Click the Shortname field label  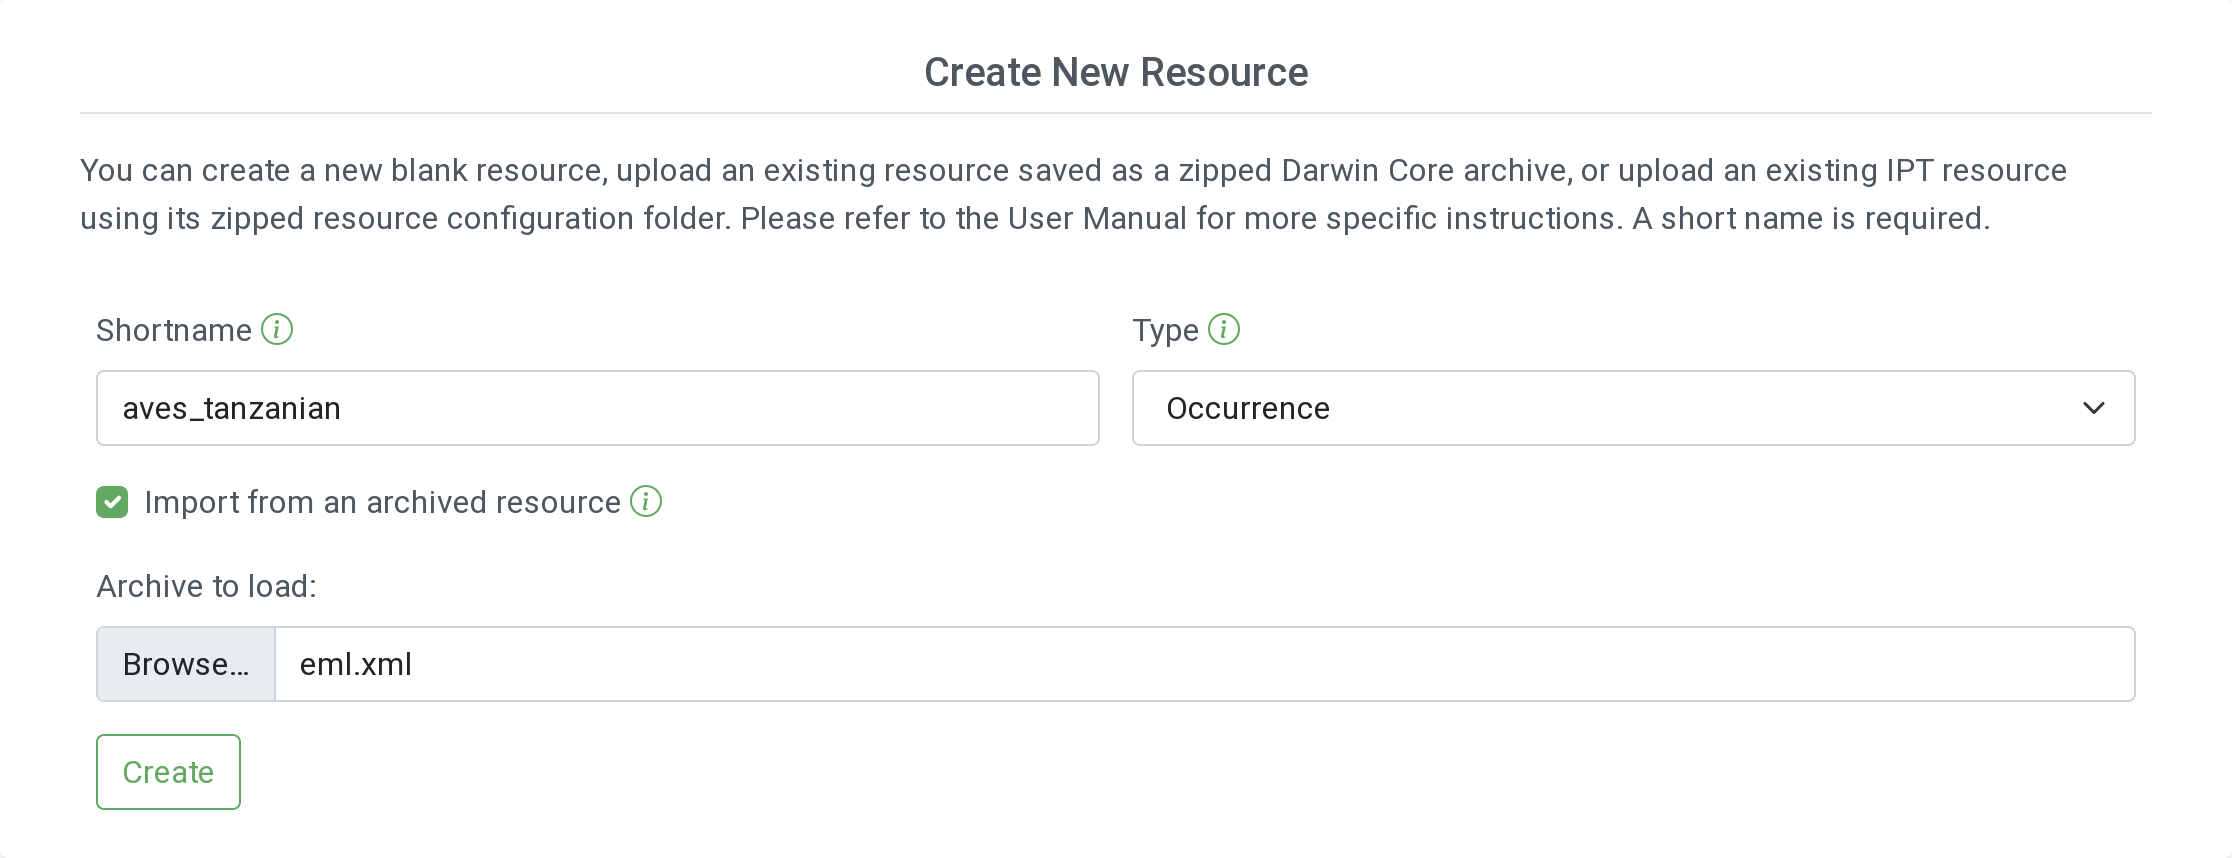pos(173,330)
